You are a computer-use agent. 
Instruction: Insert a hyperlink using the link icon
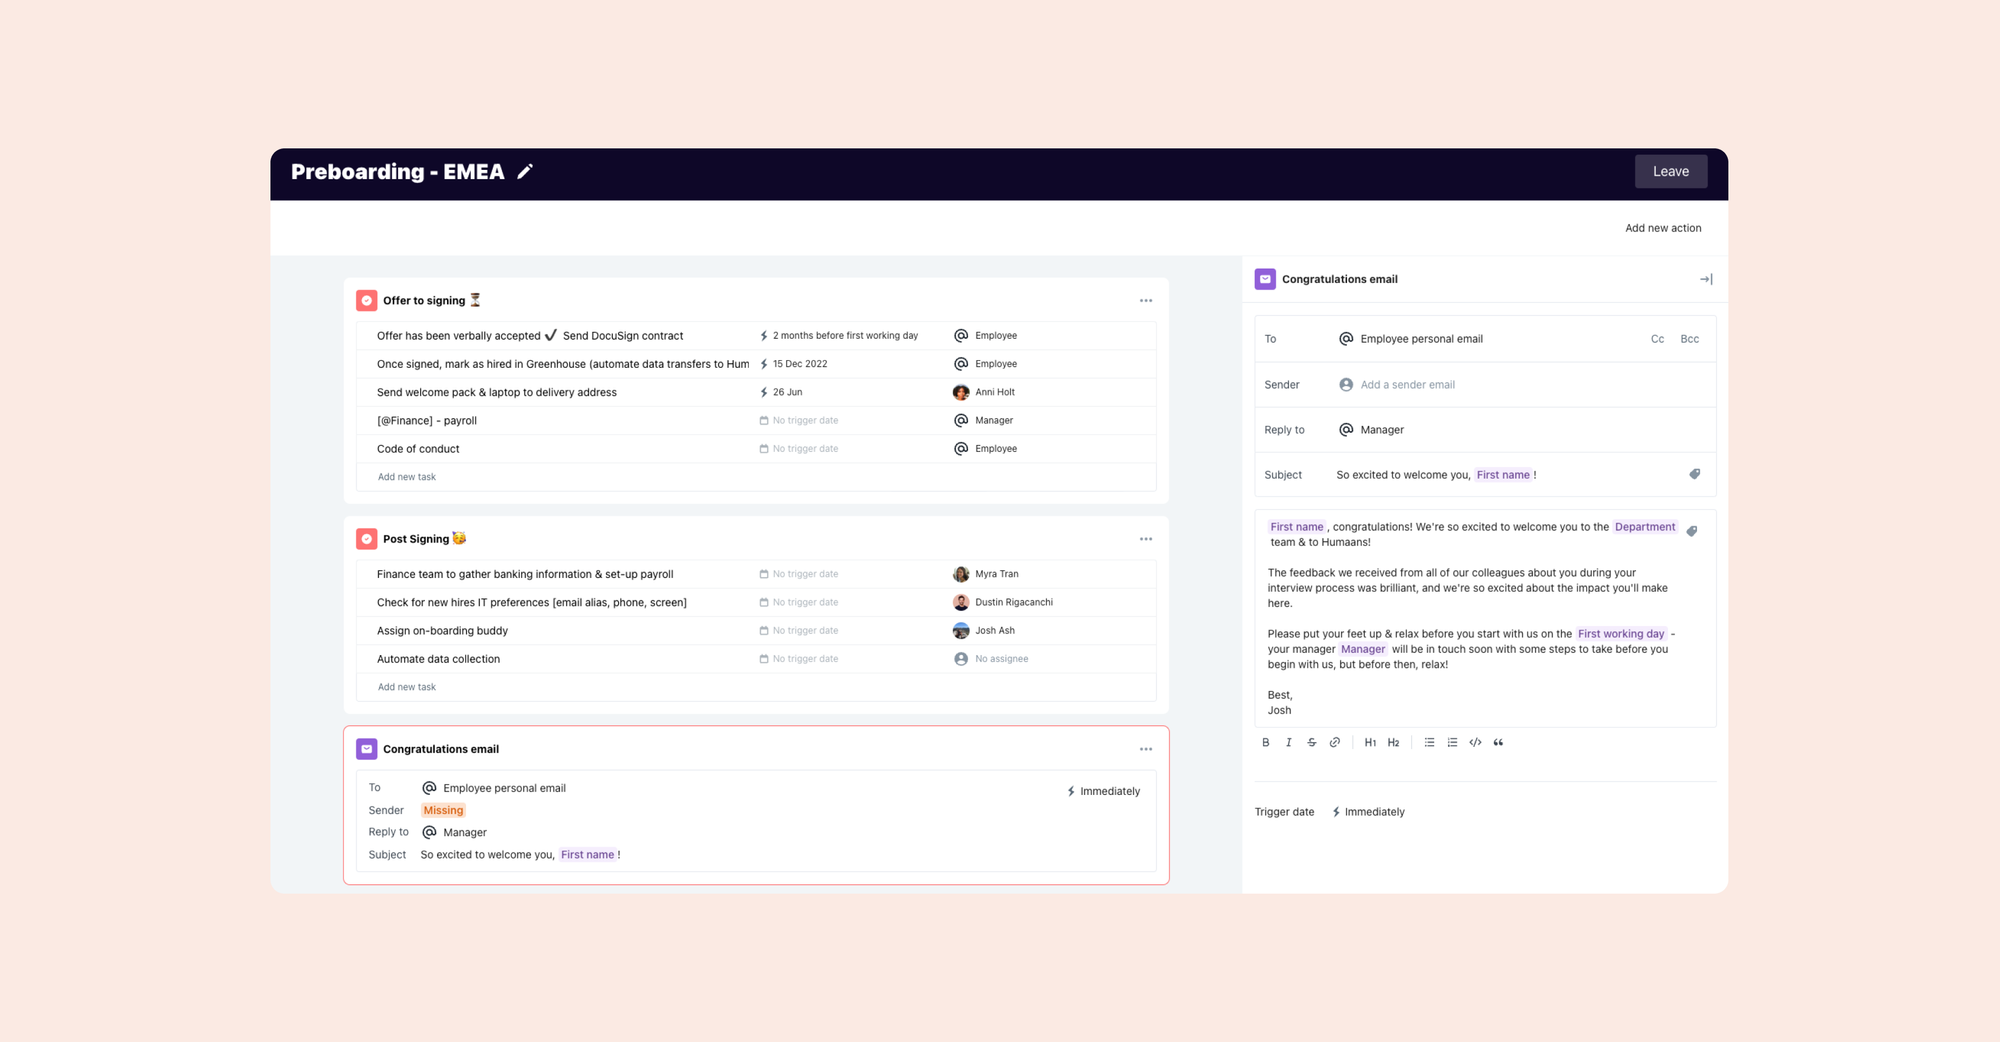click(x=1334, y=742)
